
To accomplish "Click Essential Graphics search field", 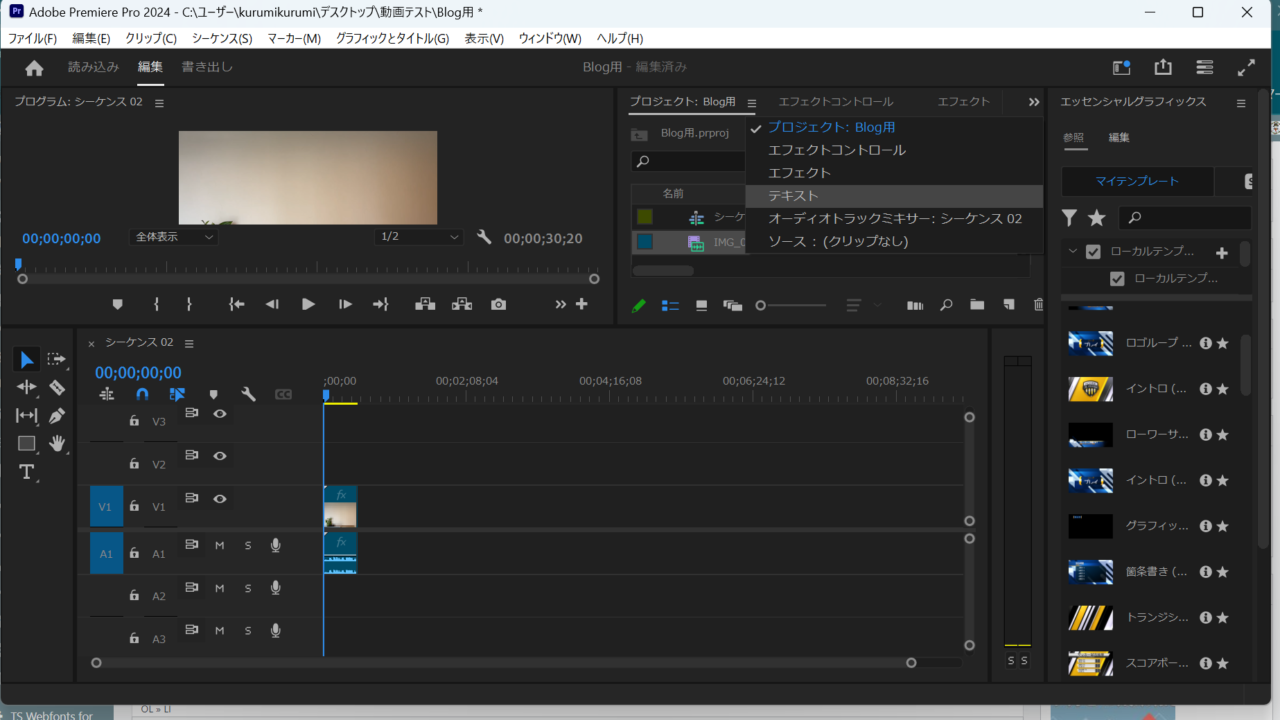I will tap(1184, 217).
